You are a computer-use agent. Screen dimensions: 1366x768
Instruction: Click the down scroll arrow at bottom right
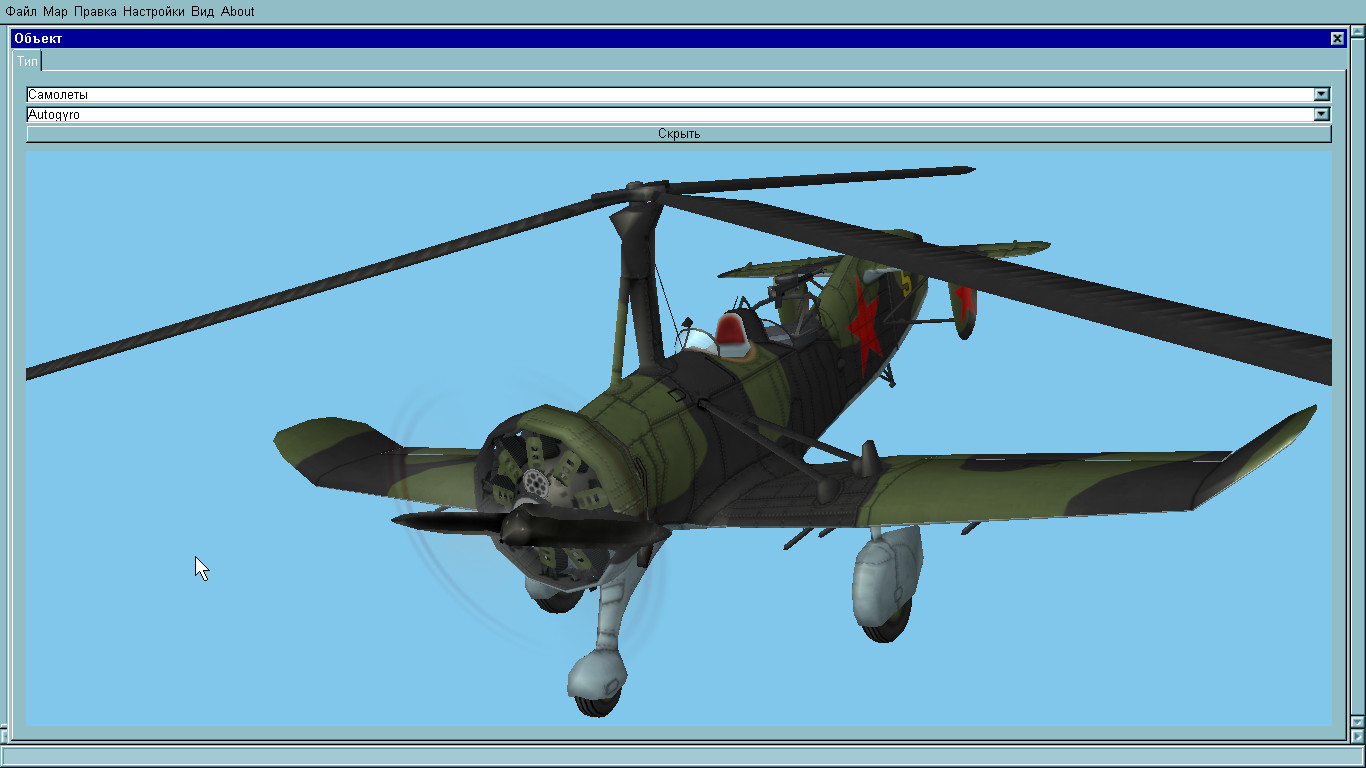click(1358, 720)
